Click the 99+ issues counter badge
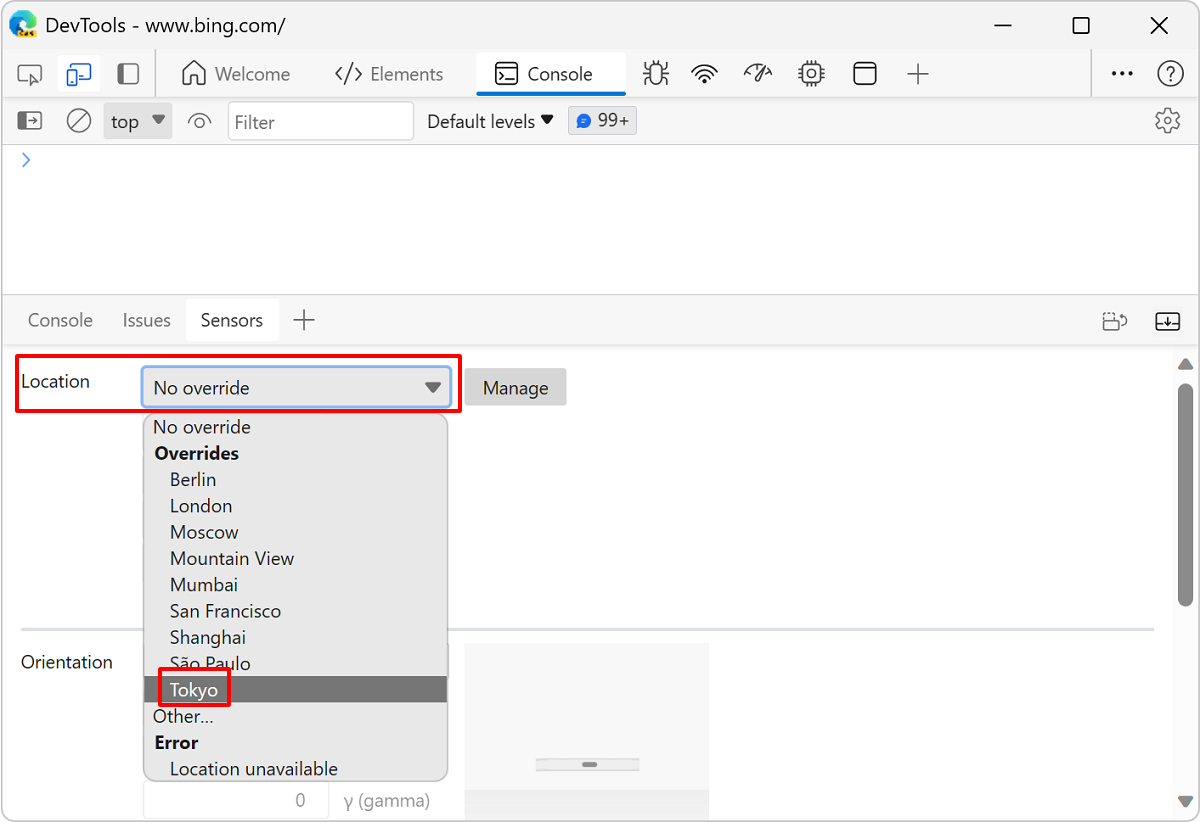 point(603,121)
